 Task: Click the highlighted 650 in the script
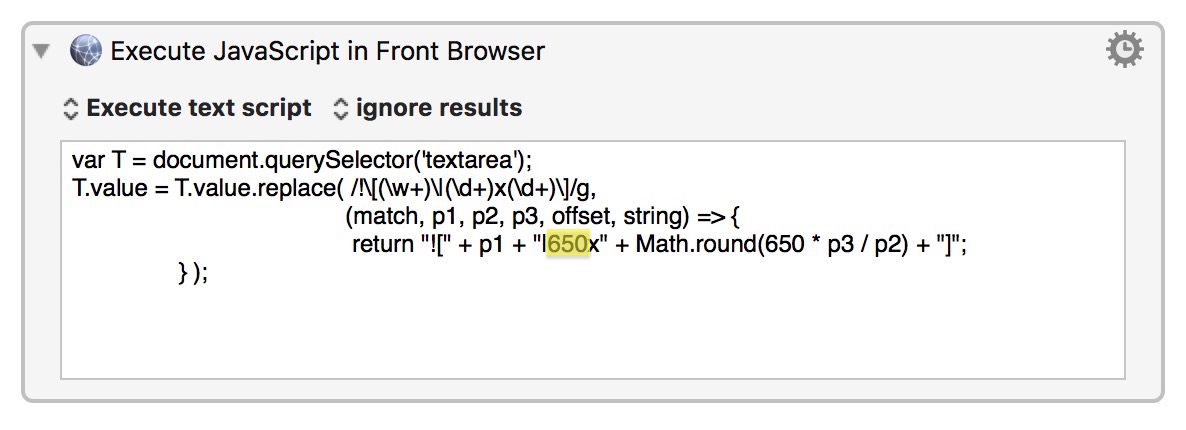click(567, 245)
